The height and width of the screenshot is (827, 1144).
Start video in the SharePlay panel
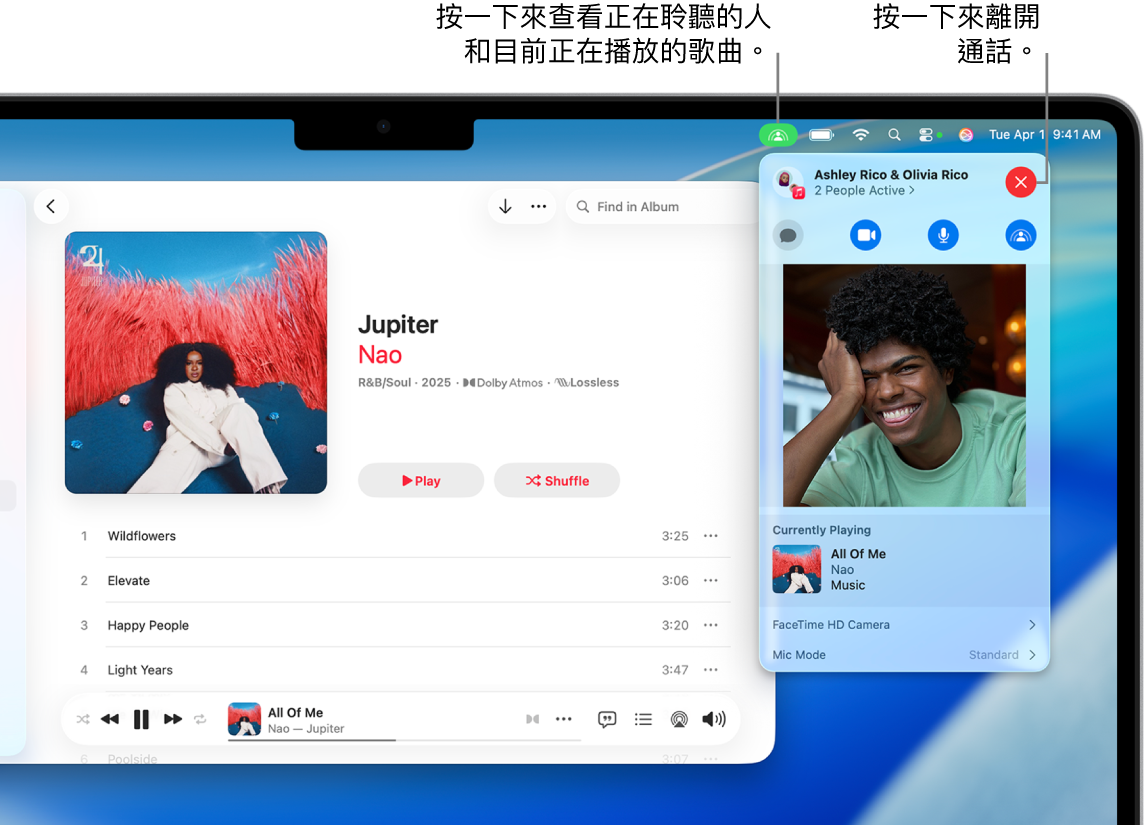[866, 235]
